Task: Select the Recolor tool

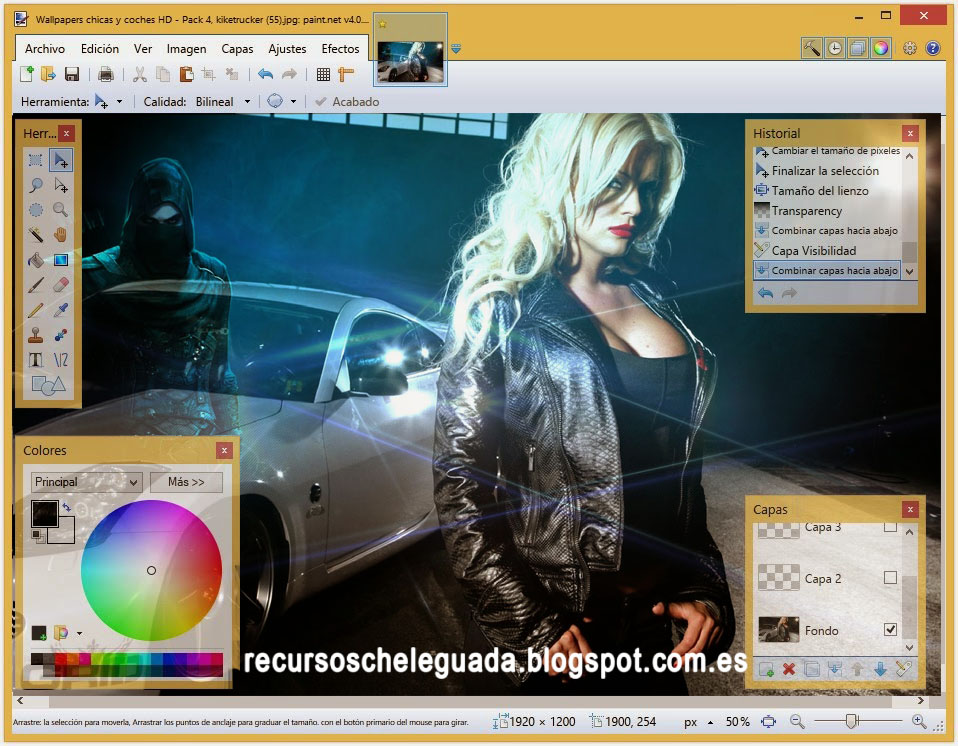Action: (x=60, y=335)
